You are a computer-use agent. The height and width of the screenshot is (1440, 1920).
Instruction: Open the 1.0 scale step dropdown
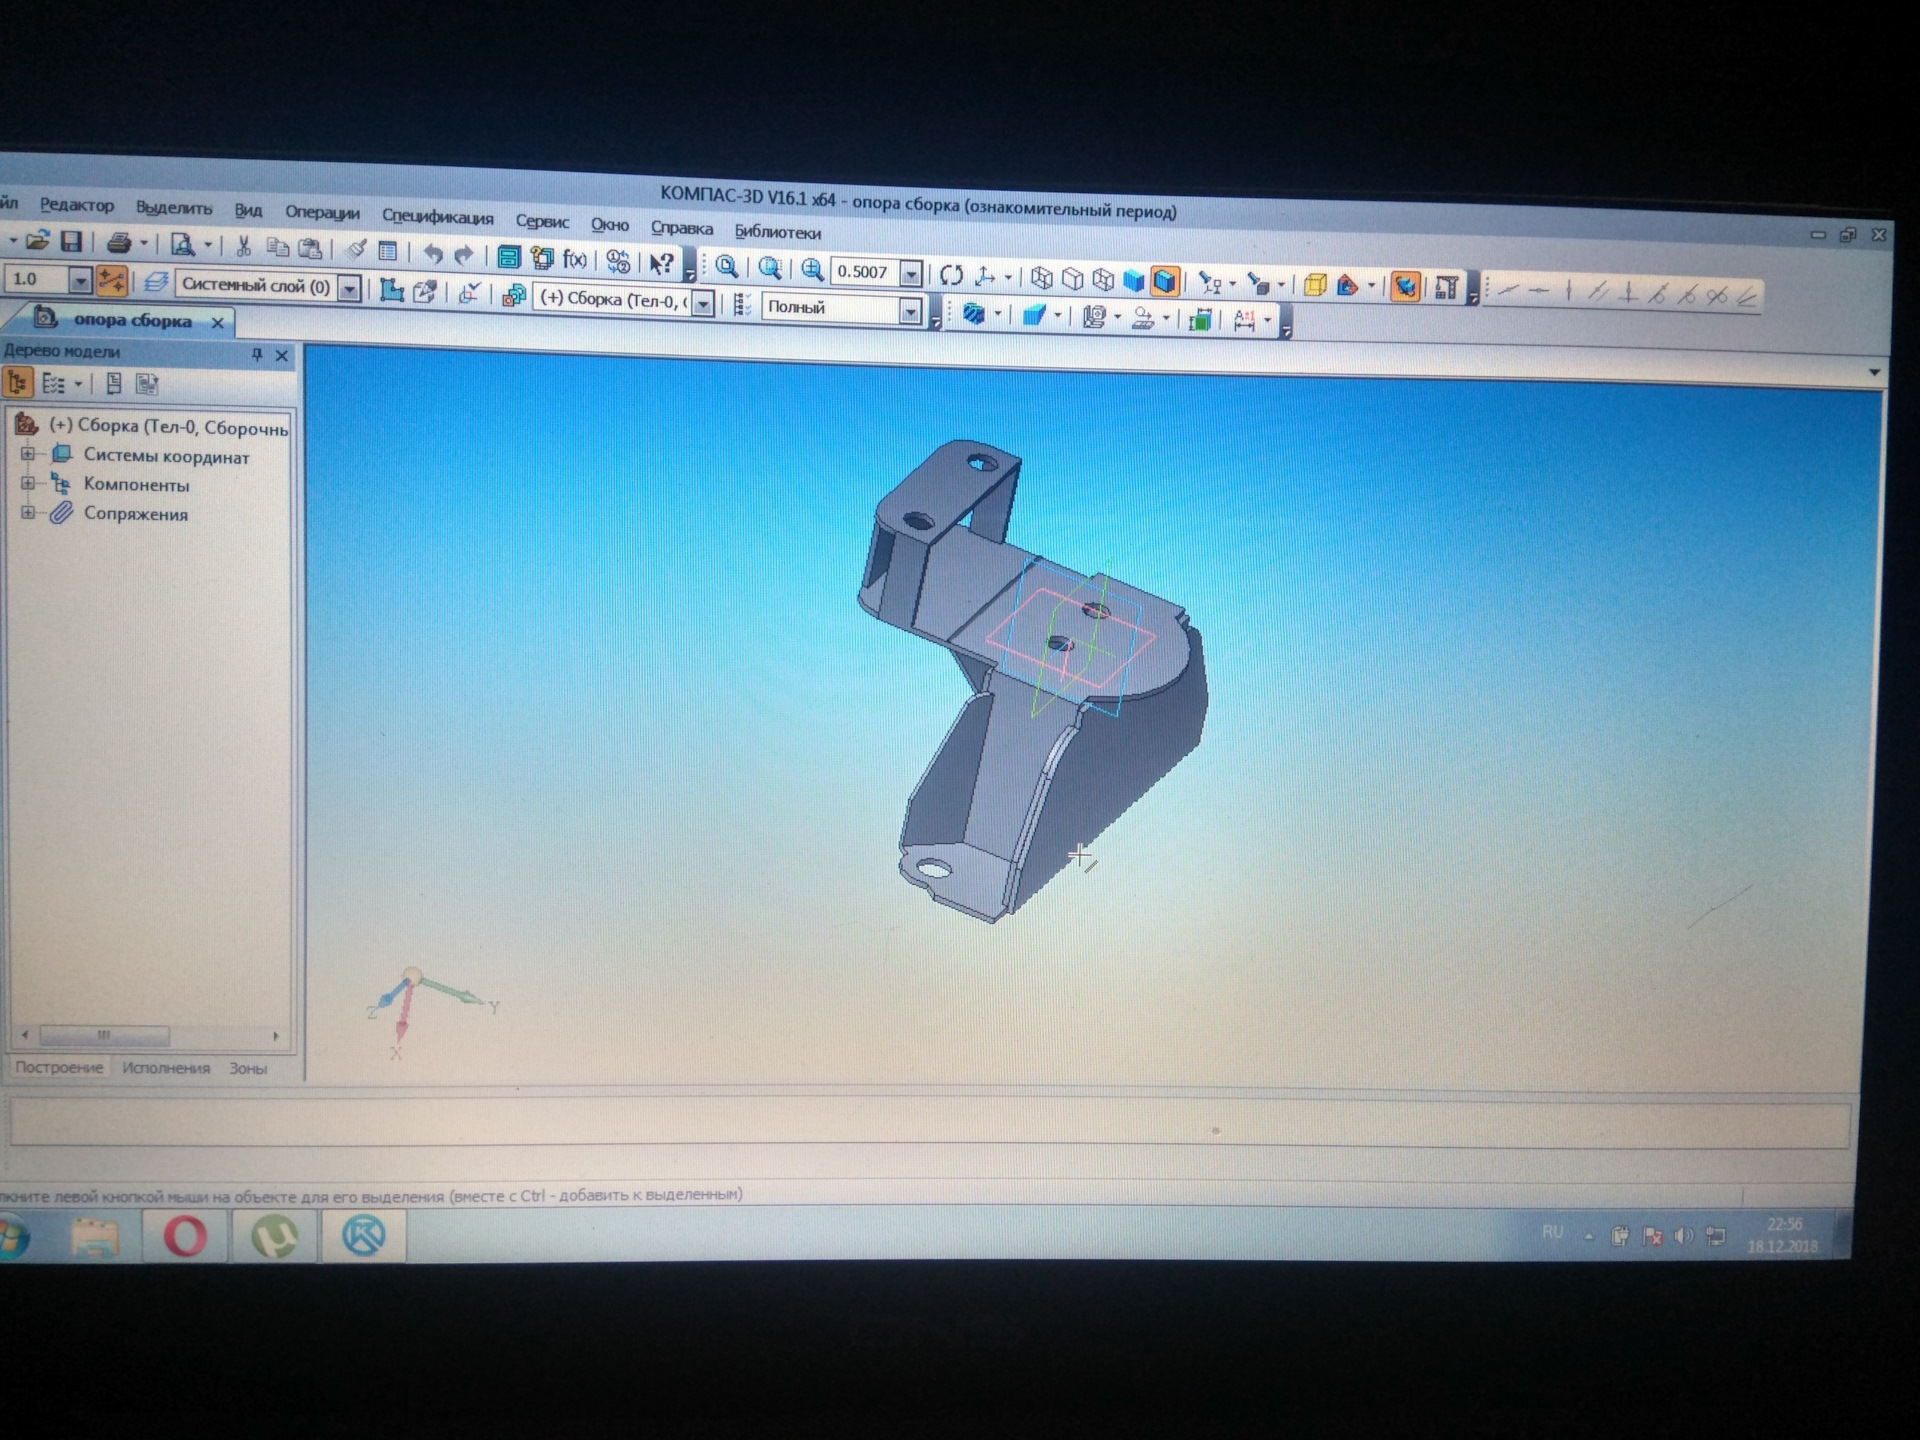[x=81, y=281]
